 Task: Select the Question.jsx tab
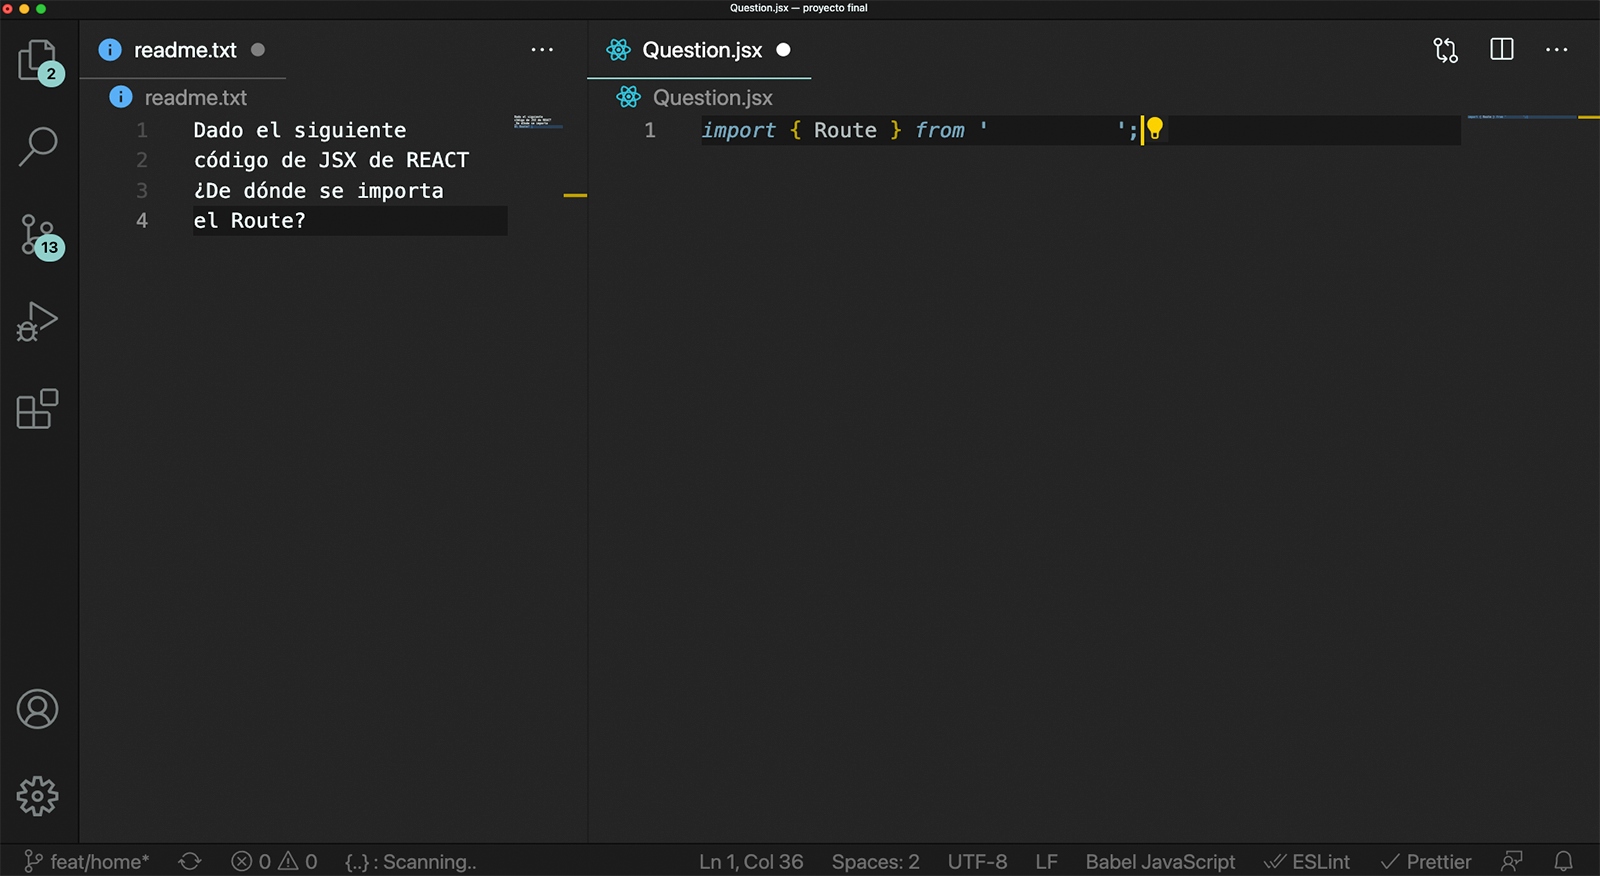[x=701, y=50]
